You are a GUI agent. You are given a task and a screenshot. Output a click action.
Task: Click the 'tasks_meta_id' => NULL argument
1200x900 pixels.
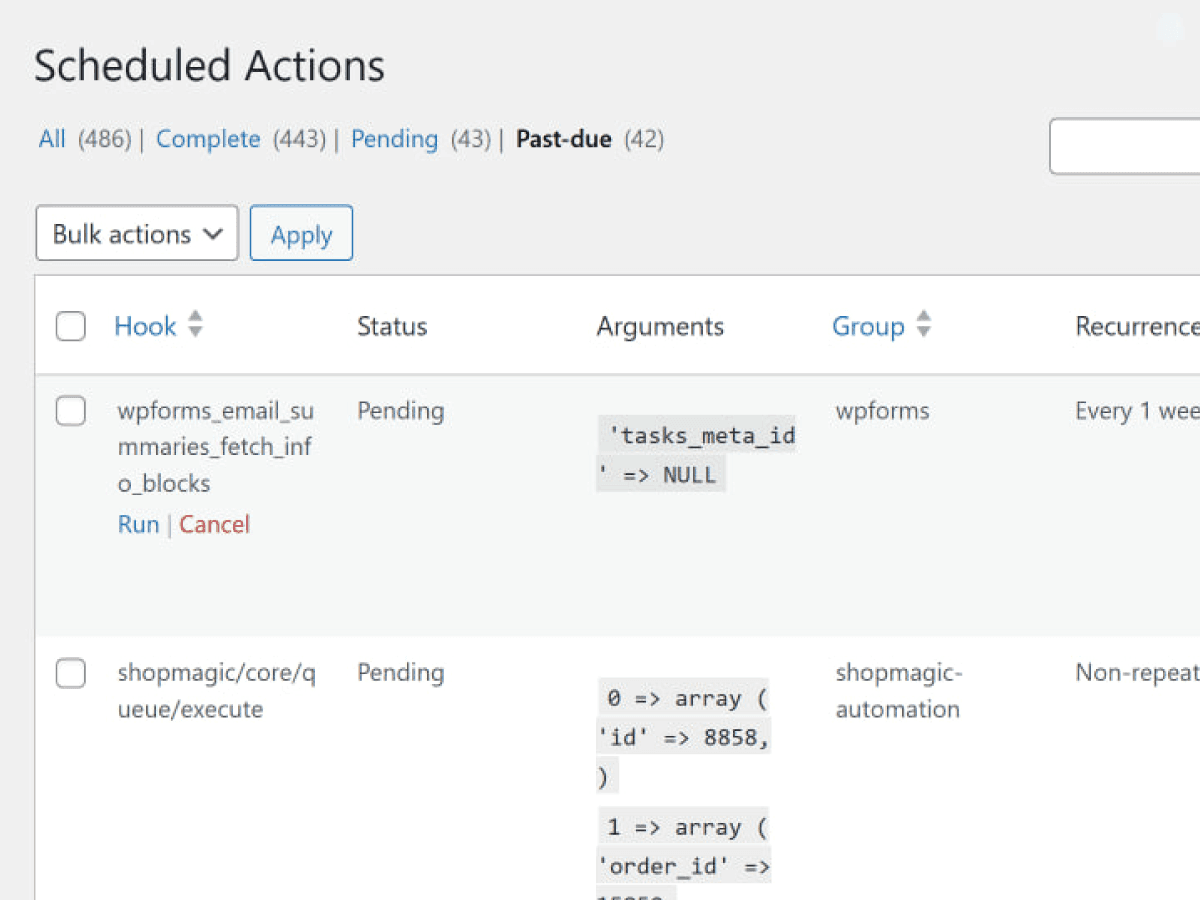click(x=695, y=454)
